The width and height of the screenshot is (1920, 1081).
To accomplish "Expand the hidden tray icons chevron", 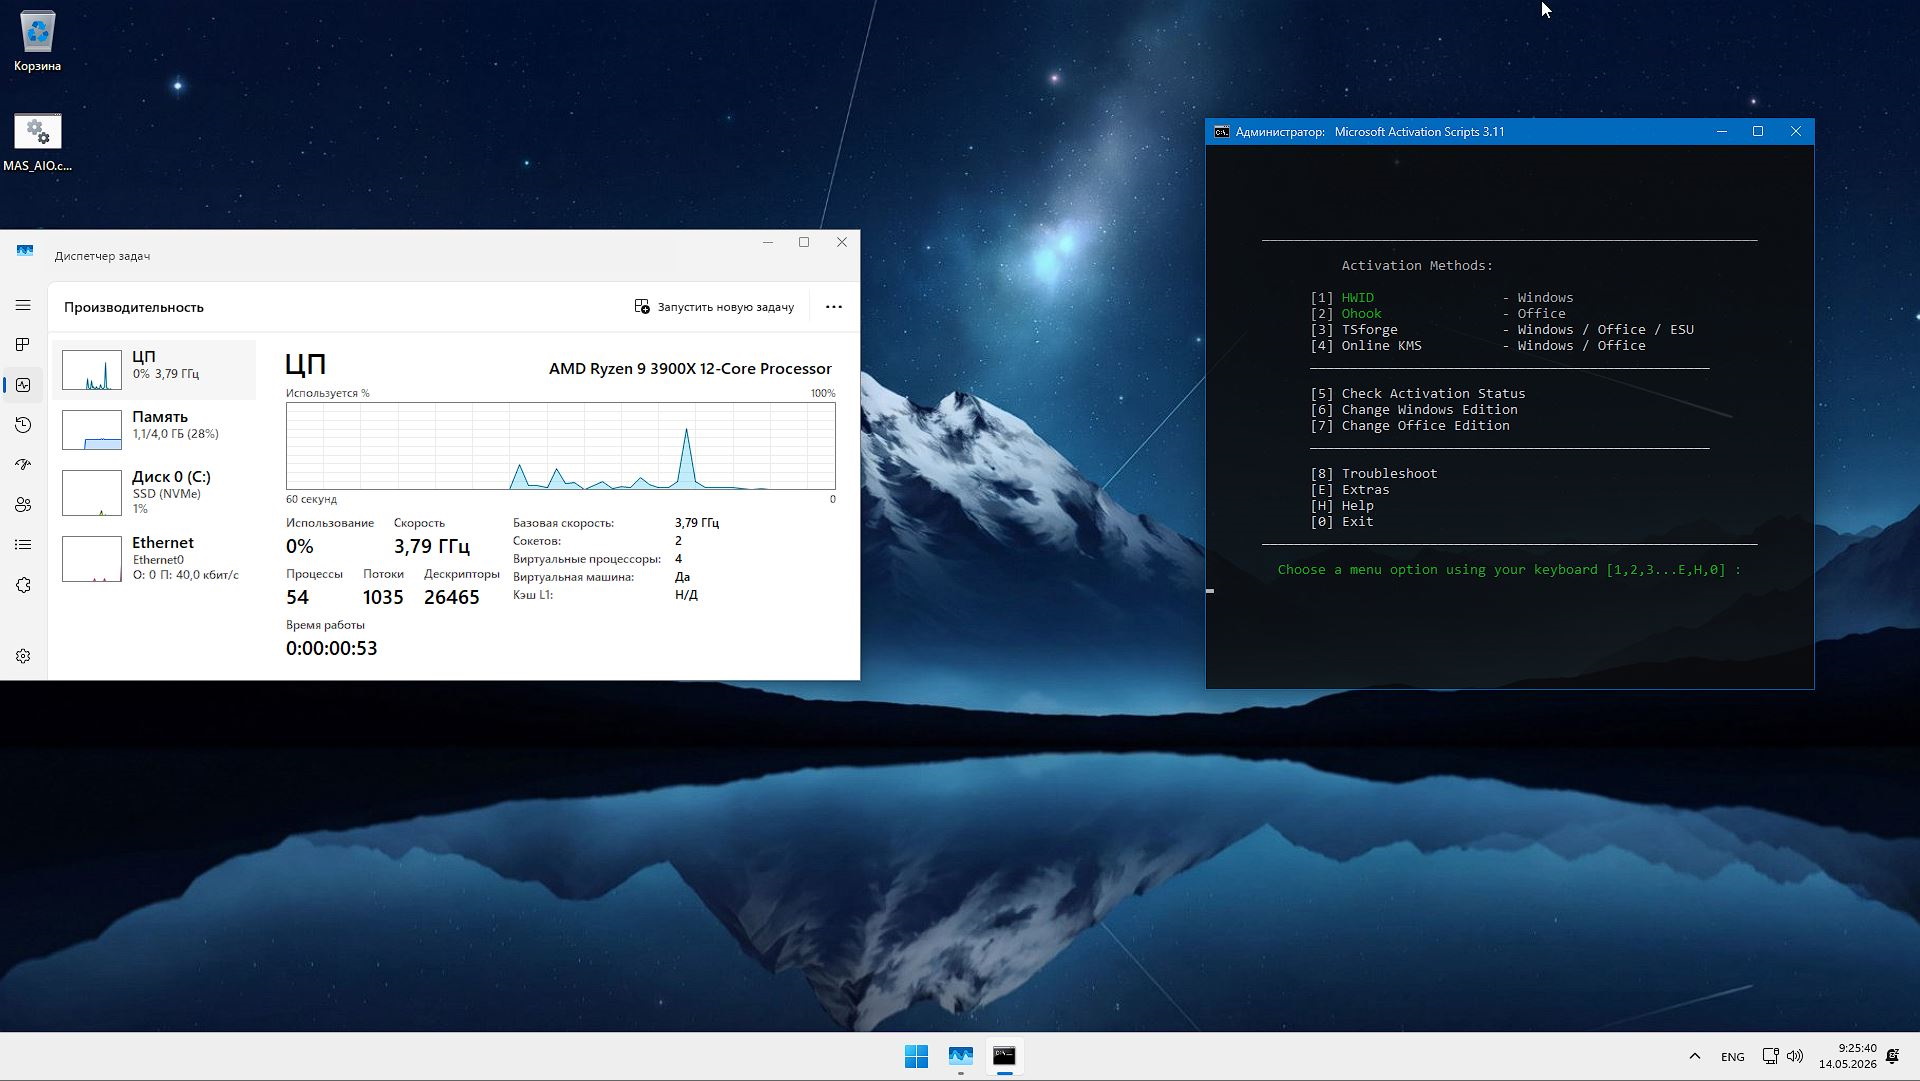I will tap(1694, 1056).
